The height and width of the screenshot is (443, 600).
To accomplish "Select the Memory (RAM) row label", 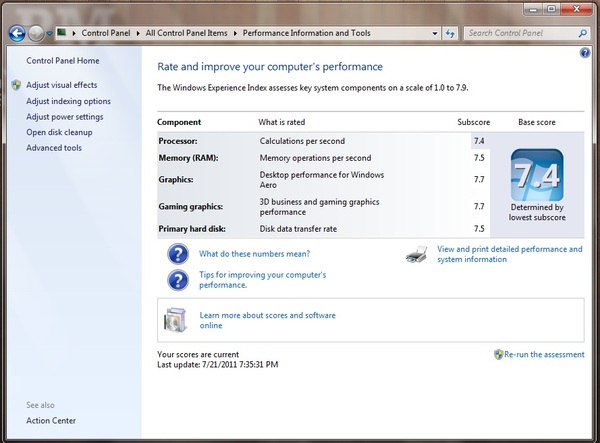I will (188, 158).
